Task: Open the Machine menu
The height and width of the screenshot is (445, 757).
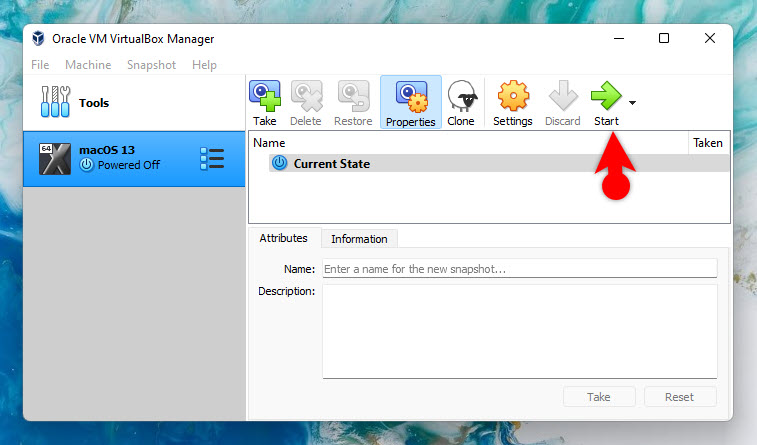Action: point(88,65)
